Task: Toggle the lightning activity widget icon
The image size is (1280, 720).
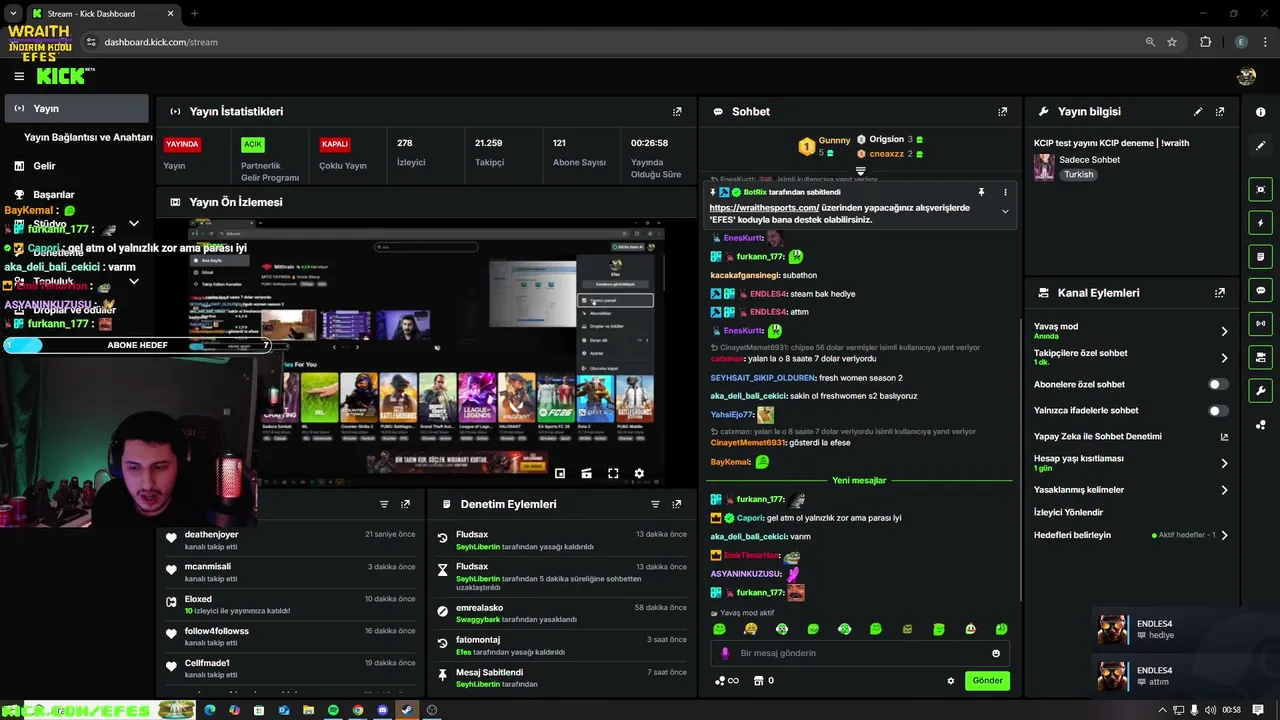Action: (1261, 223)
